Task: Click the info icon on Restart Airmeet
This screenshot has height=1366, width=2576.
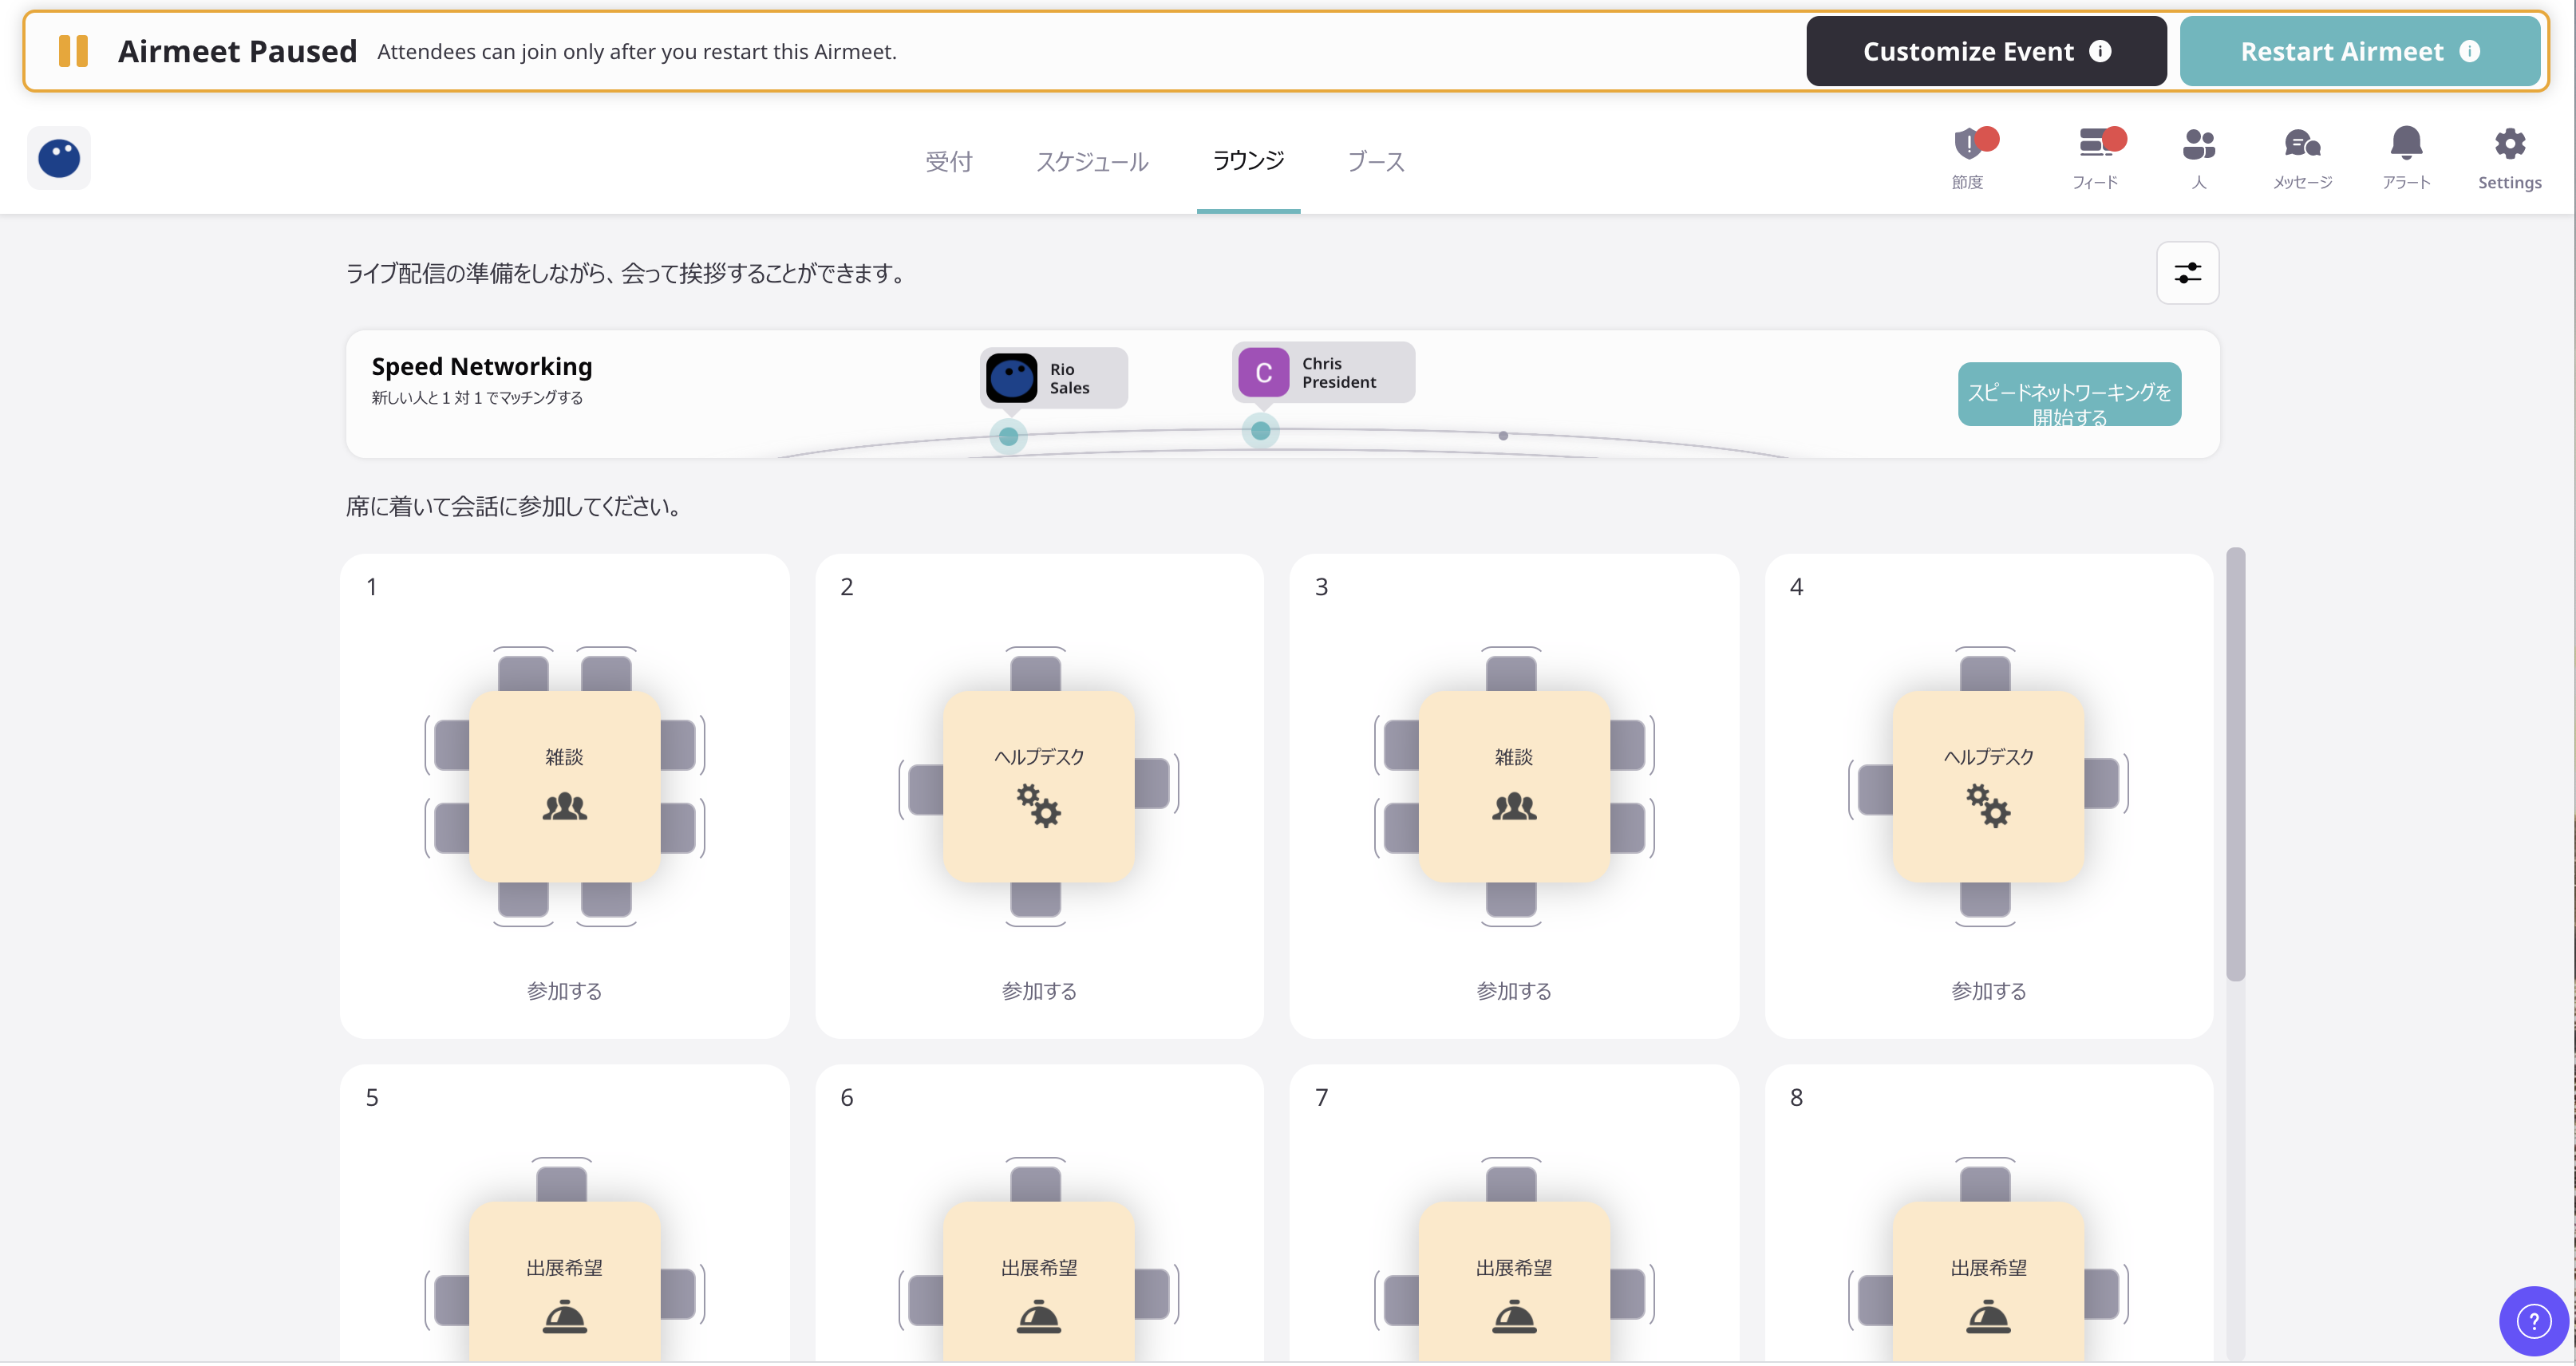Action: [x=2469, y=51]
